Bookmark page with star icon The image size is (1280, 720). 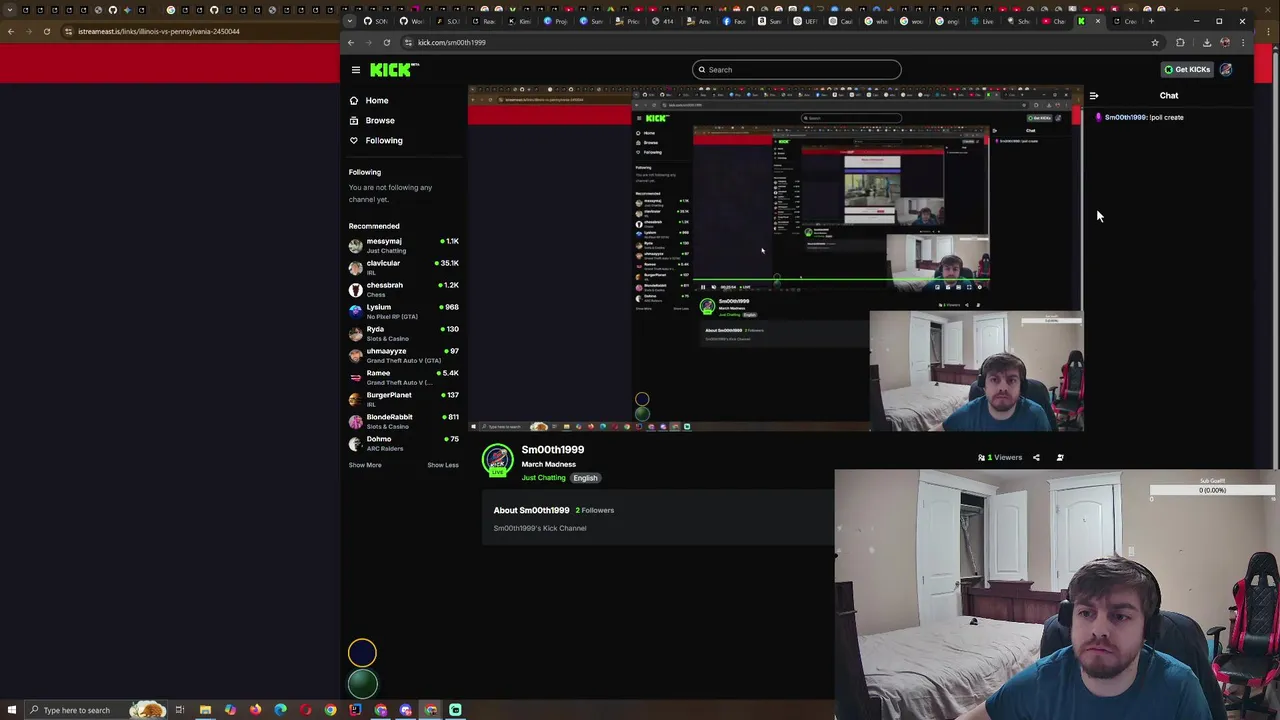[x=1155, y=42]
